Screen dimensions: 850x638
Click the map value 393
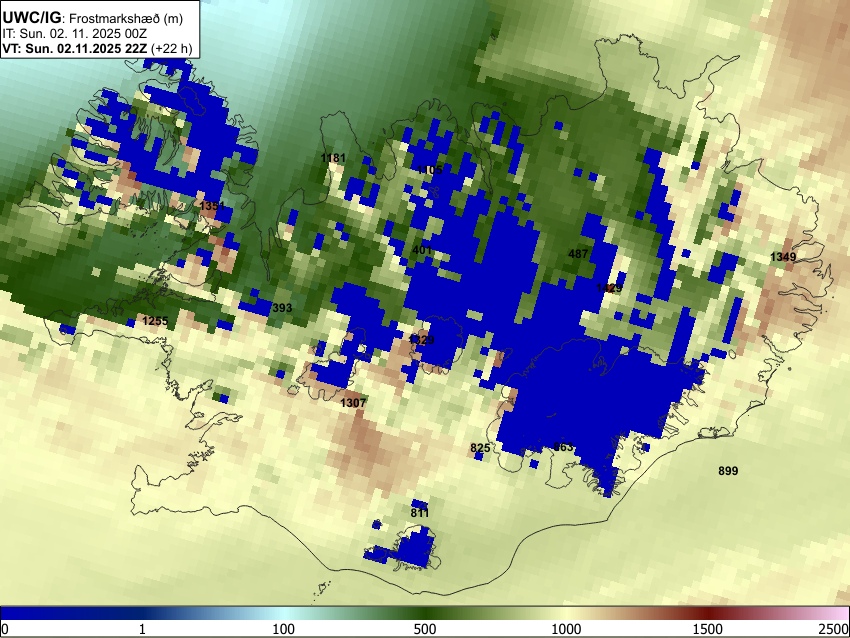tap(282, 308)
